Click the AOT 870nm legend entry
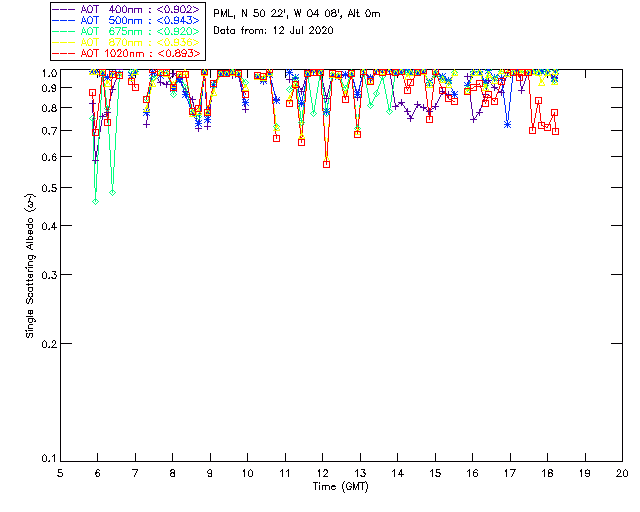The height and width of the screenshot is (512, 640). coord(127,42)
